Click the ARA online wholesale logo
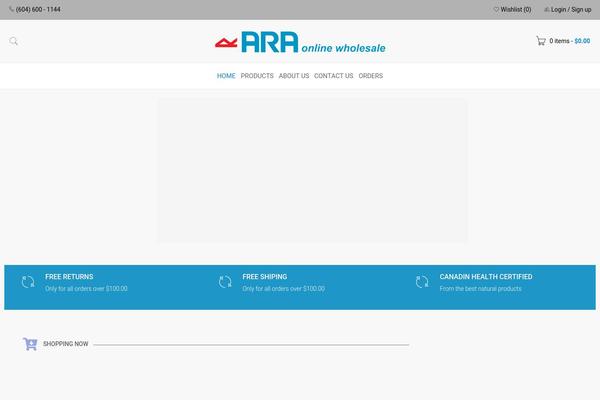The width and height of the screenshot is (600, 400). [300, 42]
